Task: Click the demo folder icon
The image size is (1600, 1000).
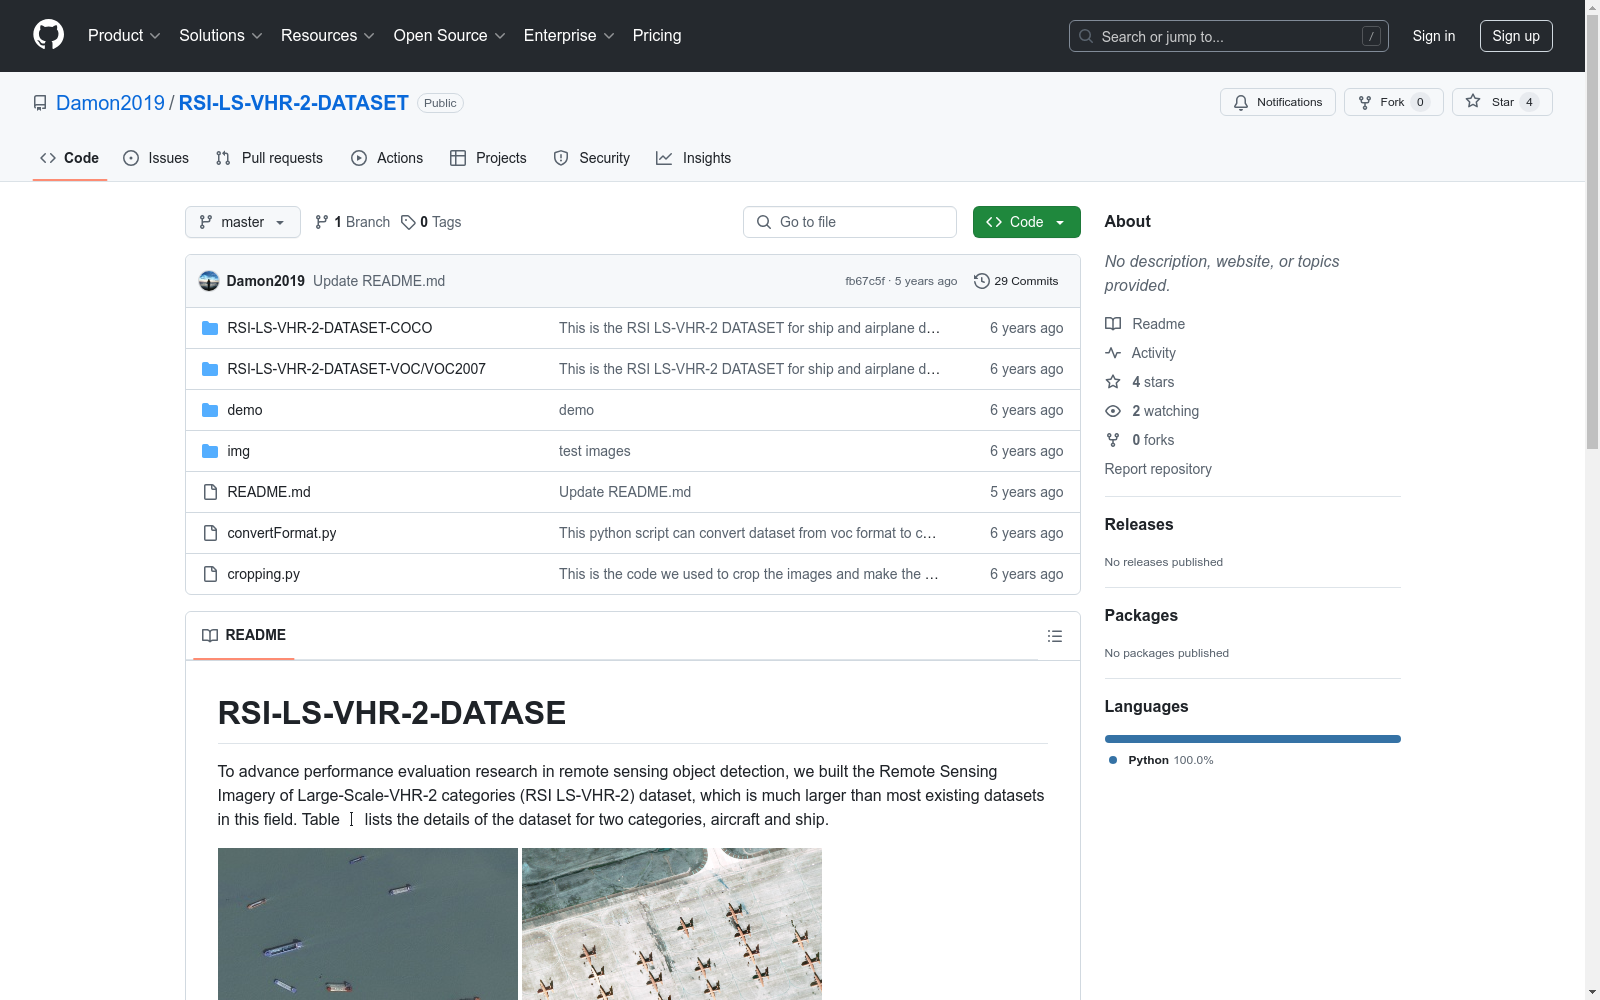Action: tap(210, 410)
